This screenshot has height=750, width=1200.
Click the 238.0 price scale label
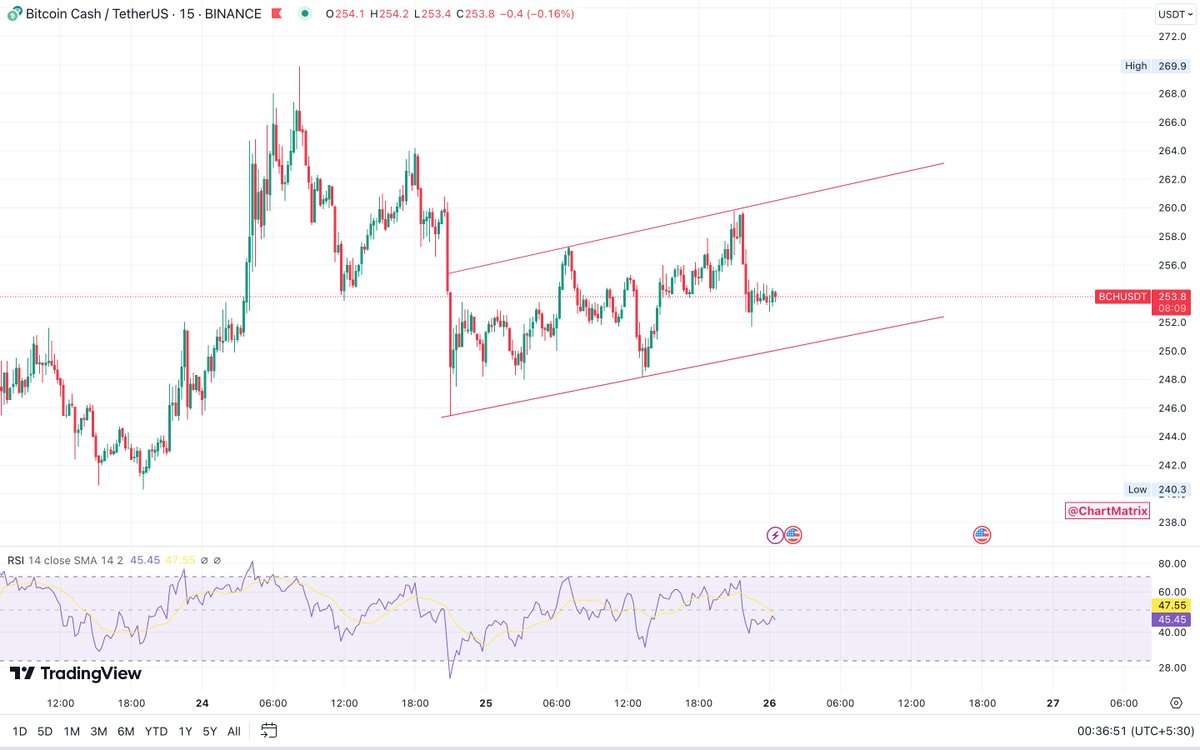[x=1172, y=522]
